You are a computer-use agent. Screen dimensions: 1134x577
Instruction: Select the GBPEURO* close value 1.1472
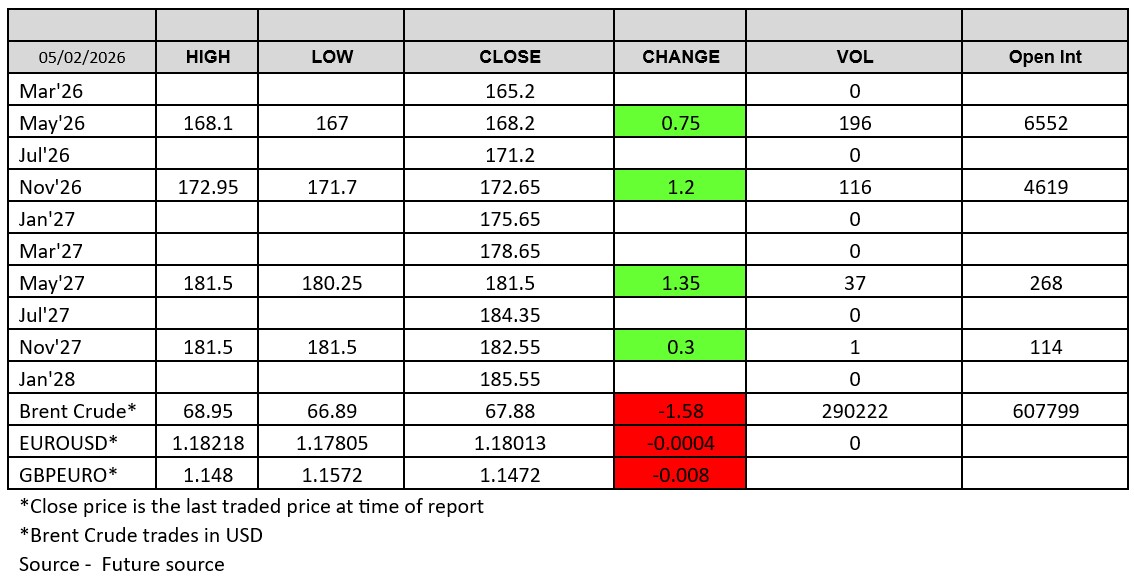[x=509, y=475]
